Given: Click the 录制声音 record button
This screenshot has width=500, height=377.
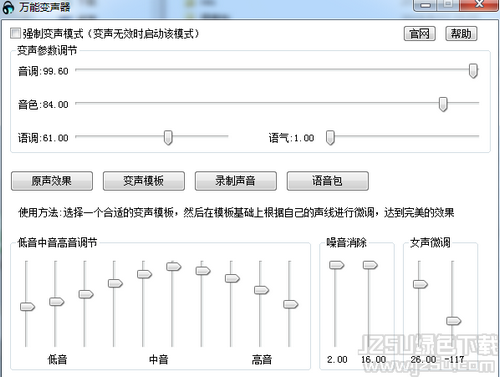Looking at the screenshot, I should click(x=236, y=181).
